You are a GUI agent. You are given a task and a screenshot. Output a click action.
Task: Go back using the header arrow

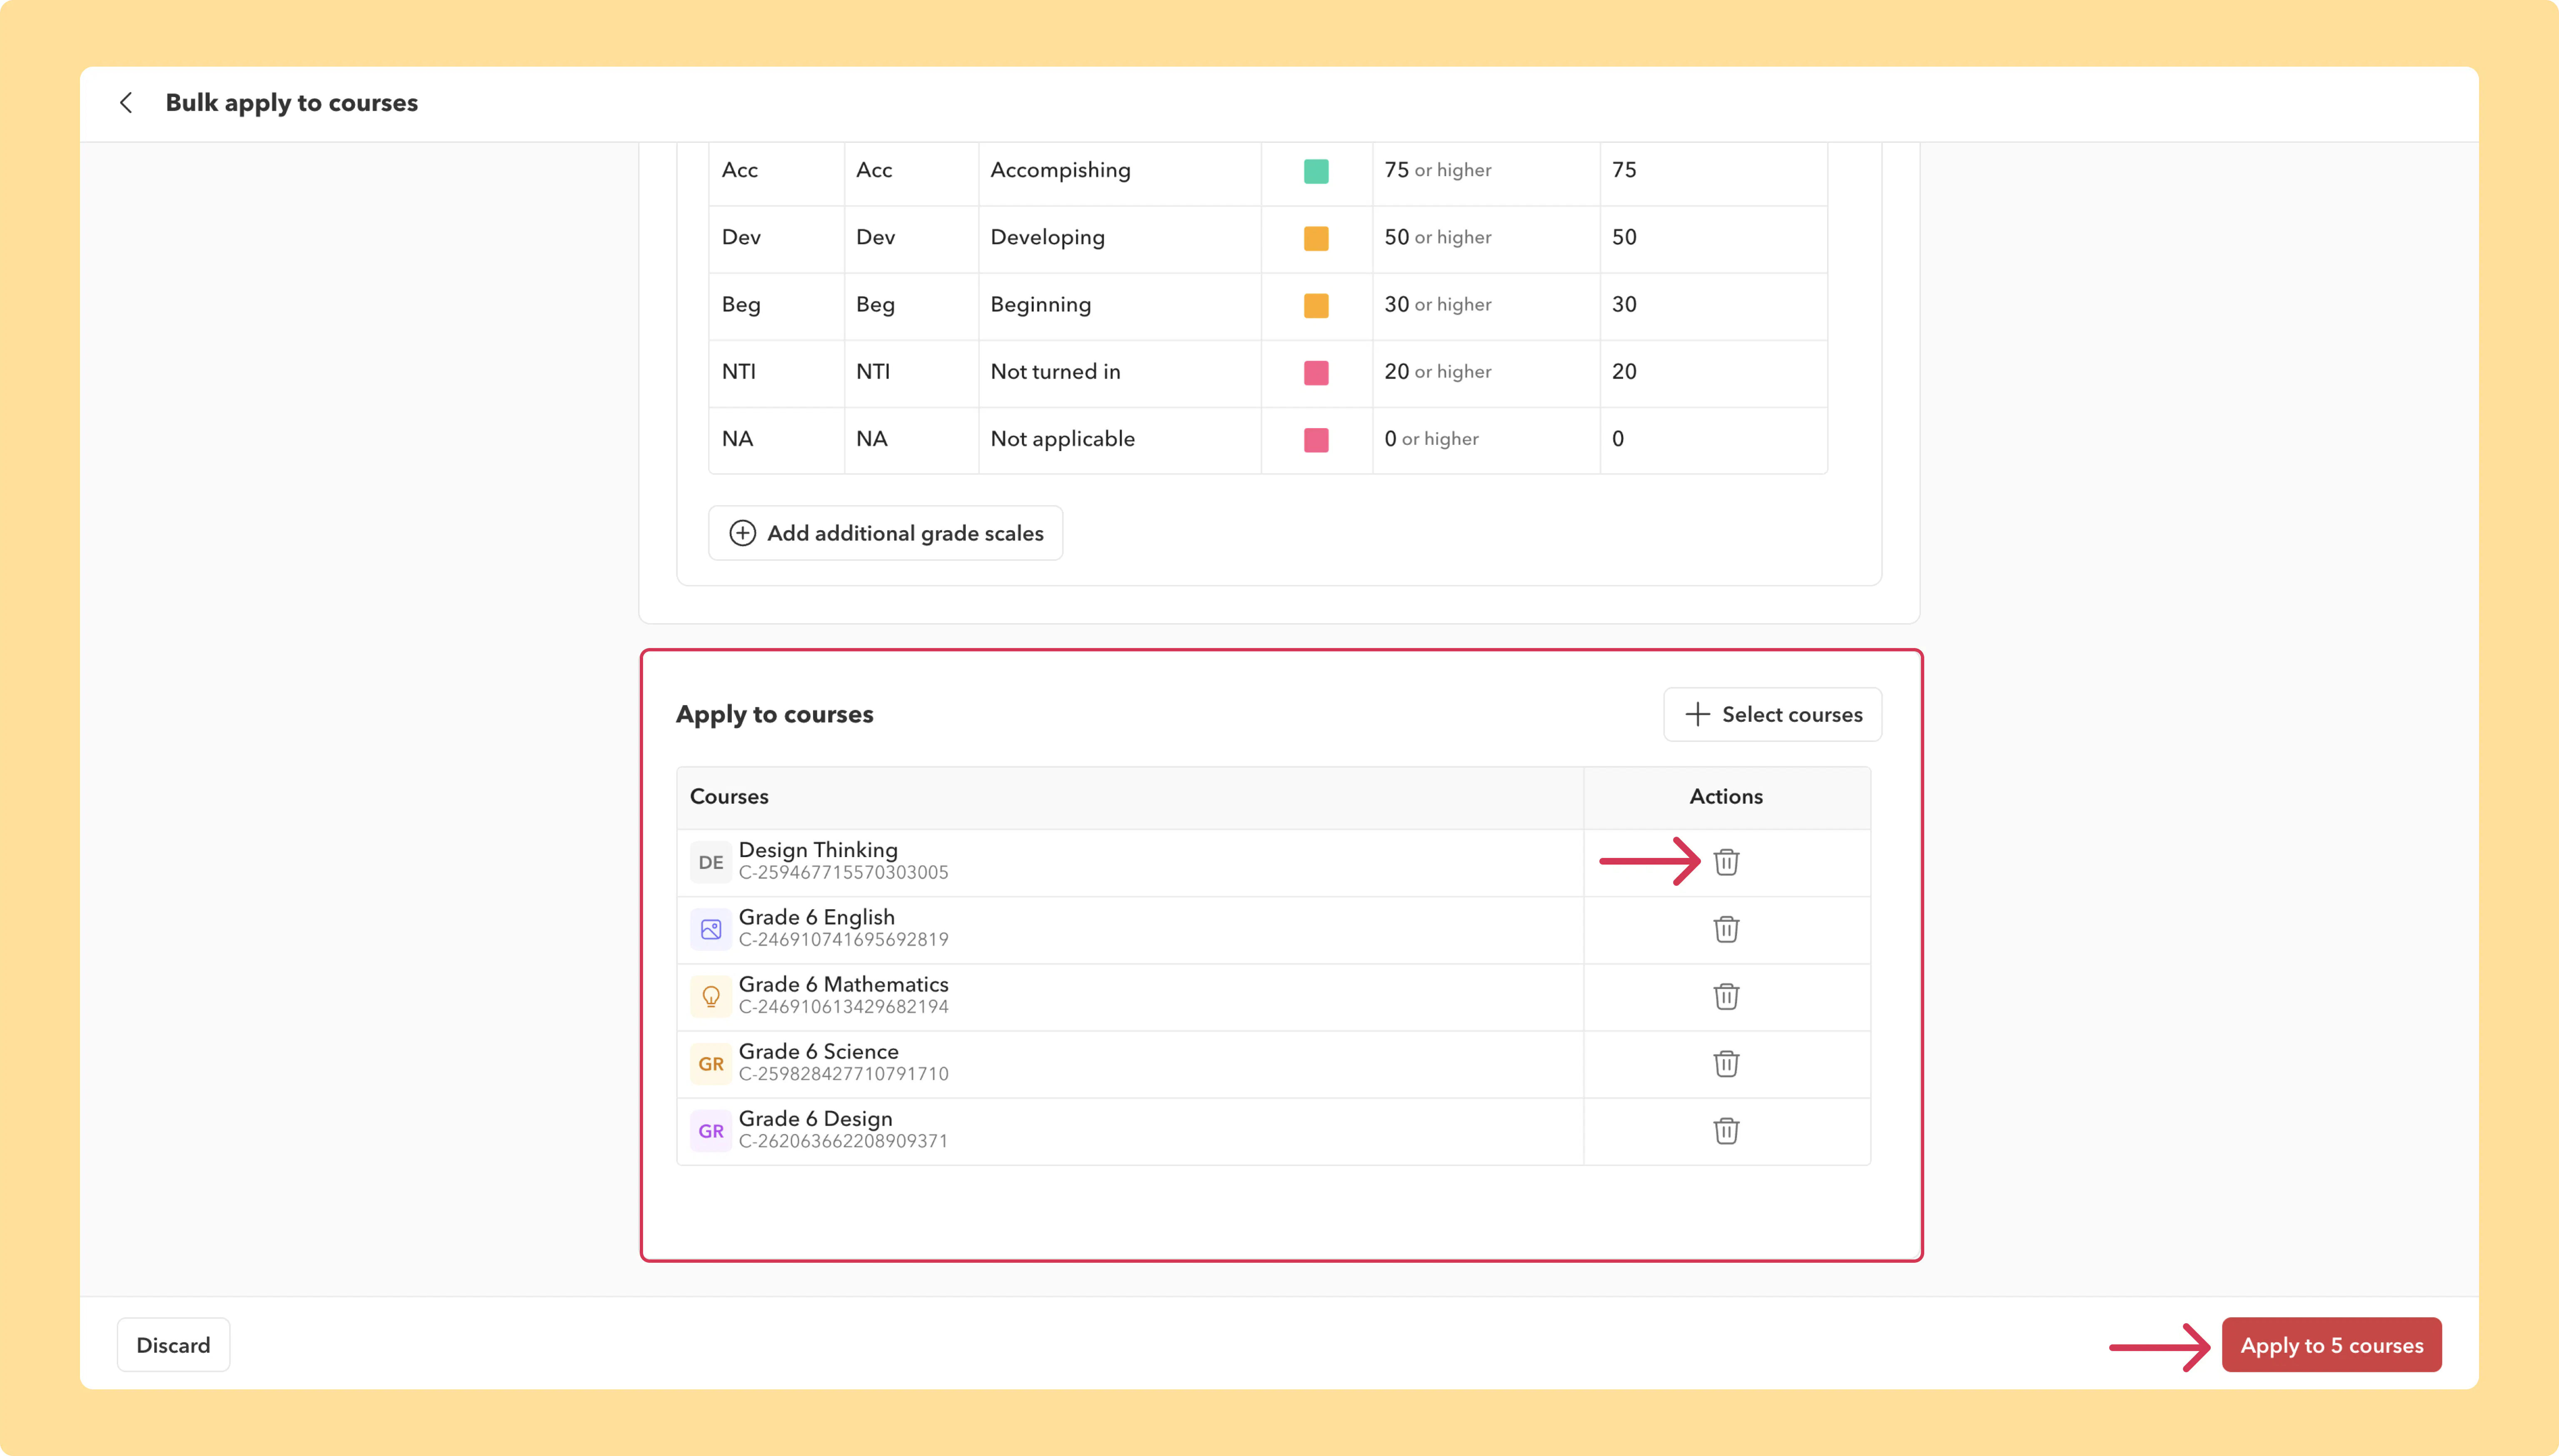pyautogui.click(x=126, y=103)
